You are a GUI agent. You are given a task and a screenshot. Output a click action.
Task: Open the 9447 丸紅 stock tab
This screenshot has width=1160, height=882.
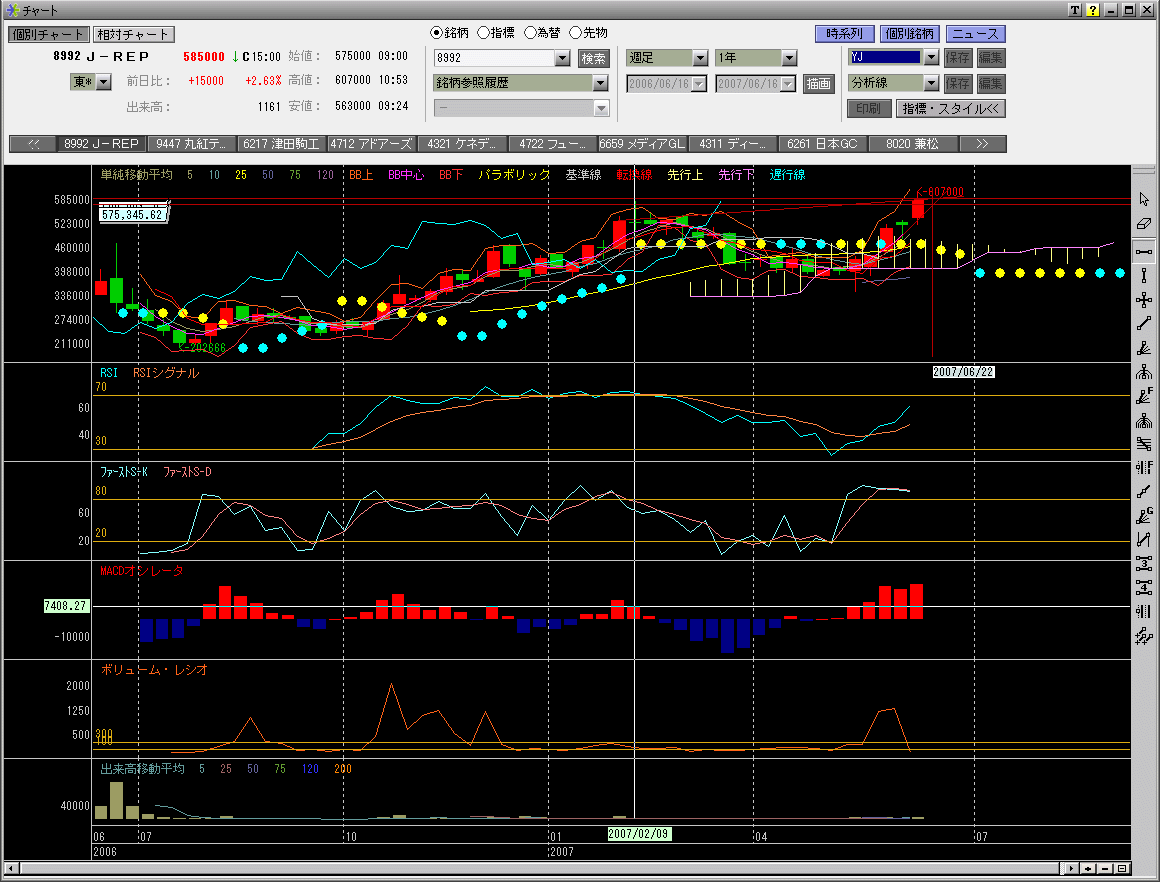click(193, 144)
